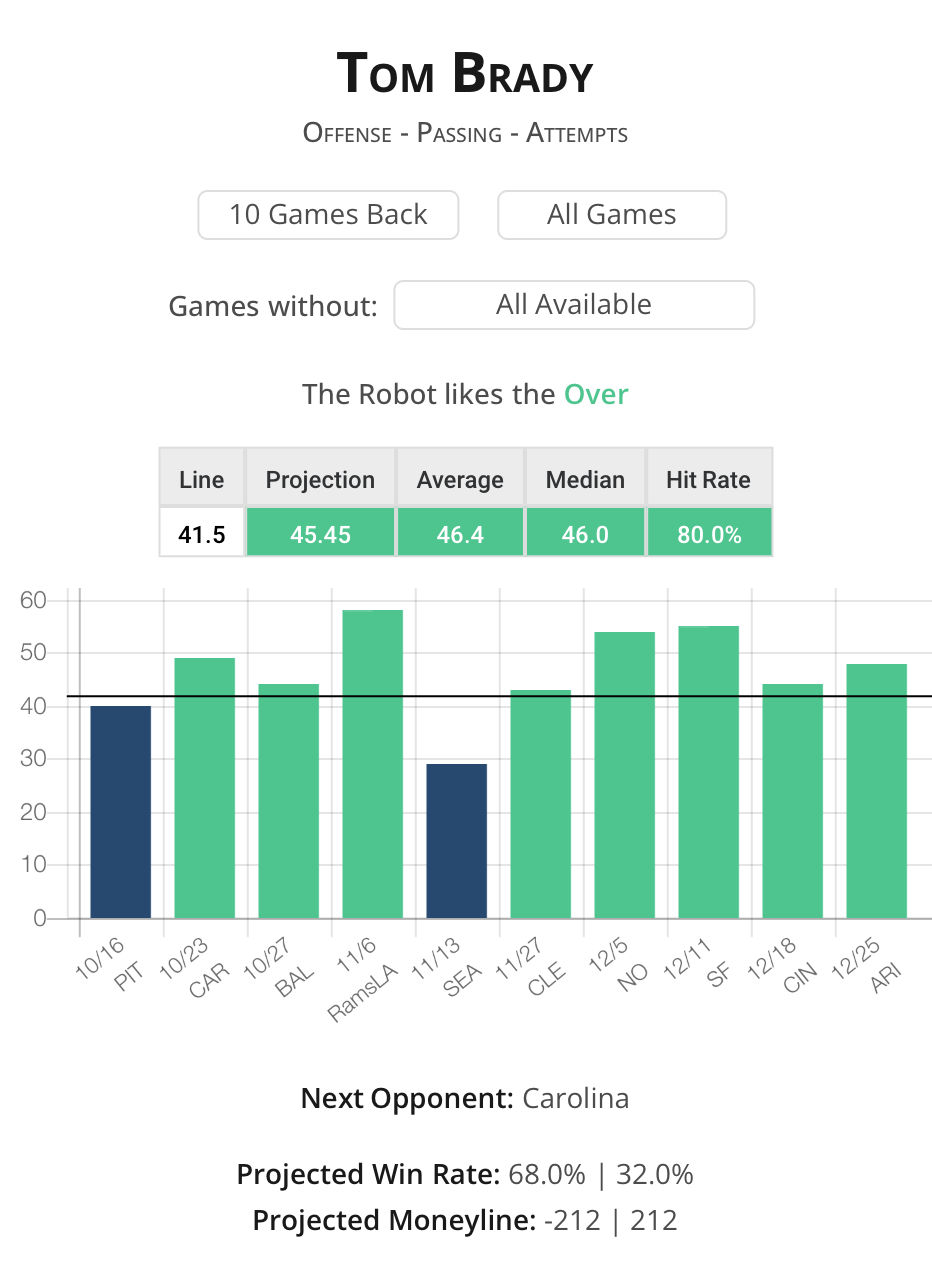The width and height of the screenshot is (932, 1272).
Task: Click the 11/13 SEA blue bar
Action: 457,841
